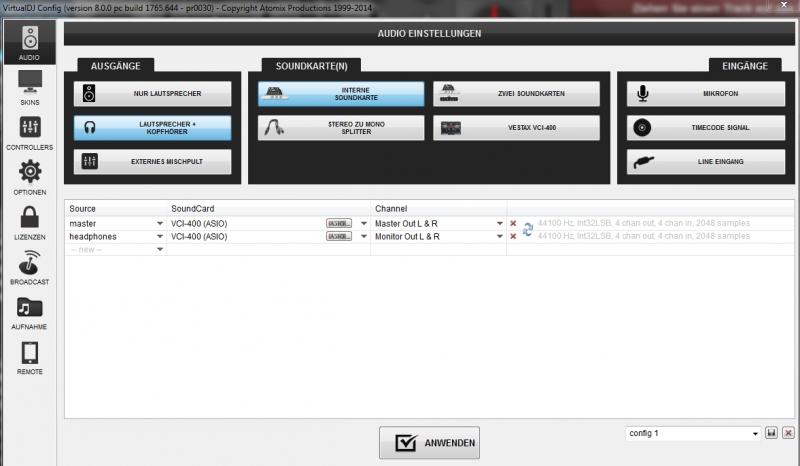Screen dimensions: 800x466
Task: Click the refresh soundcard icon
Action: coord(528,230)
